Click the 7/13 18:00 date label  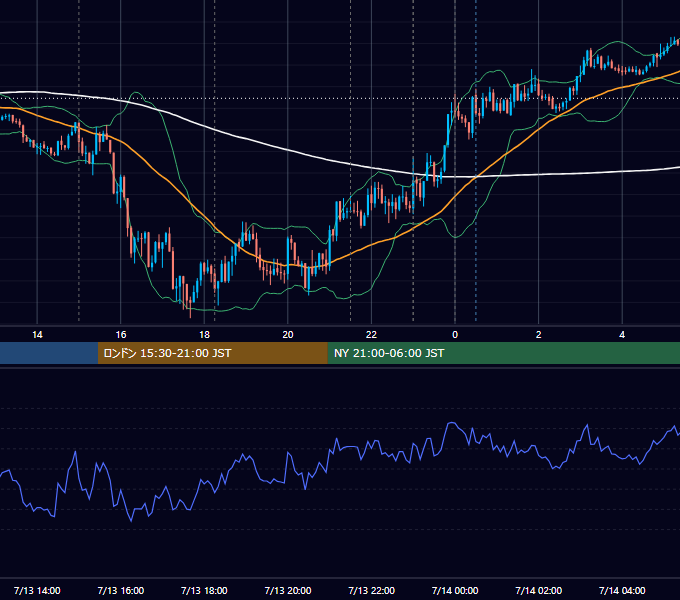pos(204,590)
